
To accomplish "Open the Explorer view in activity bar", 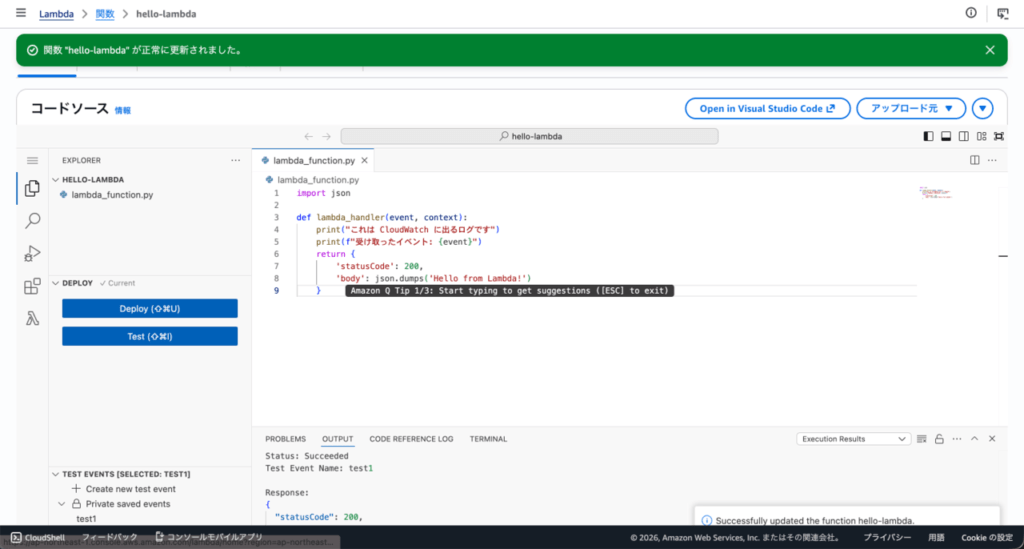I will [x=32, y=189].
